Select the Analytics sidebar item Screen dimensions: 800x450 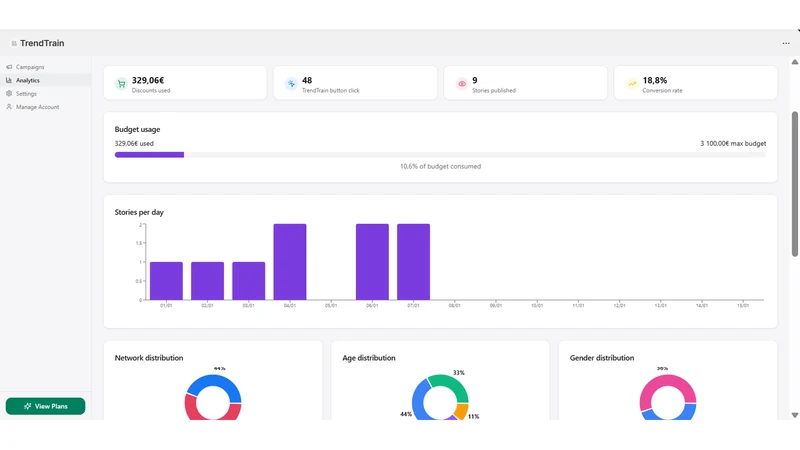tap(45, 80)
